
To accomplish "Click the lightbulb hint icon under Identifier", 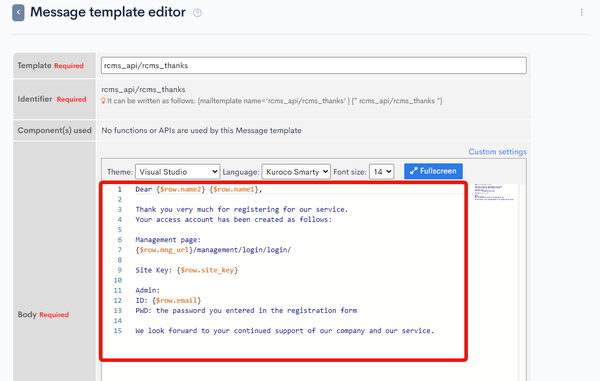I will pyautogui.click(x=103, y=101).
